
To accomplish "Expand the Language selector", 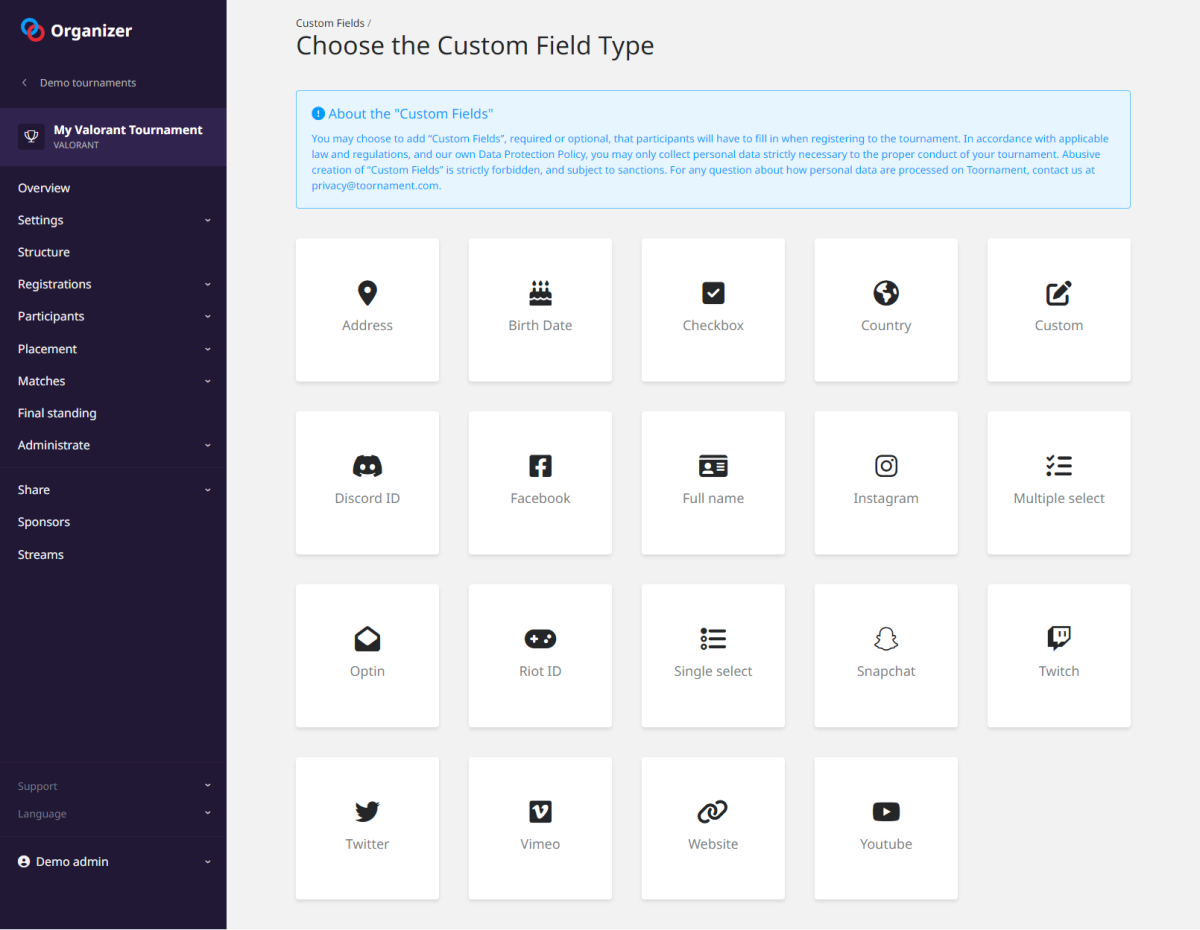I will click(x=113, y=814).
